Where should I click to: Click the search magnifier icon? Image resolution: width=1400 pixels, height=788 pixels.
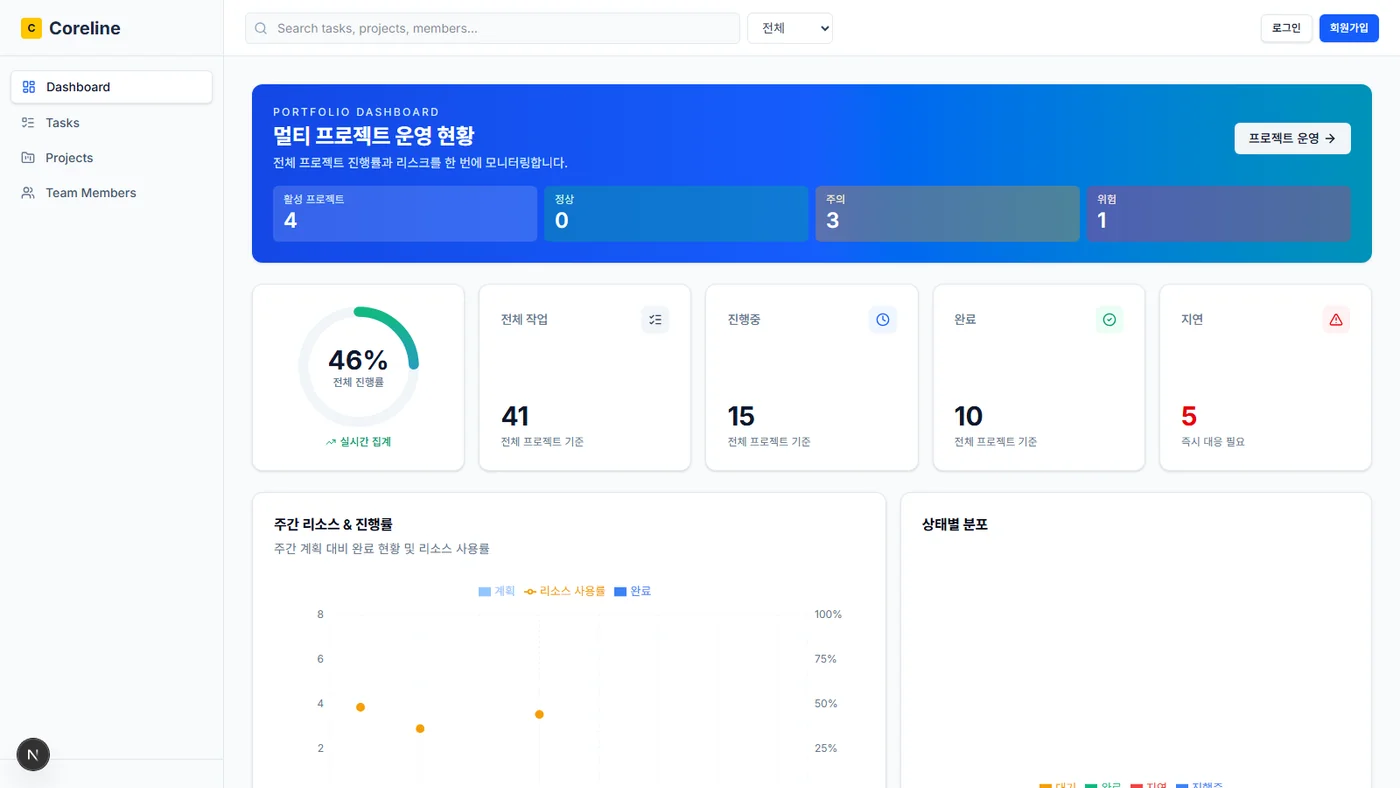pos(261,28)
